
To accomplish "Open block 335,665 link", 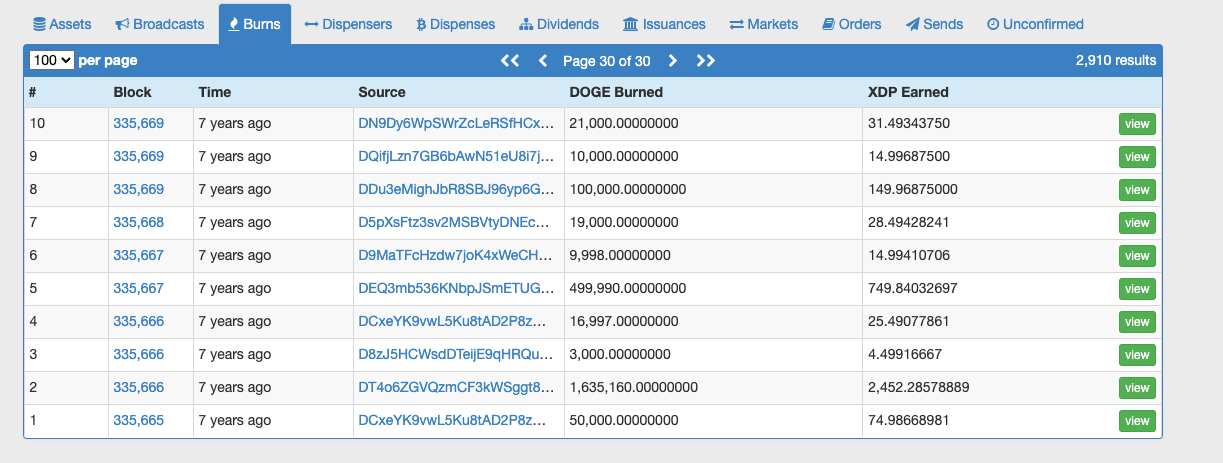I will (x=139, y=421).
